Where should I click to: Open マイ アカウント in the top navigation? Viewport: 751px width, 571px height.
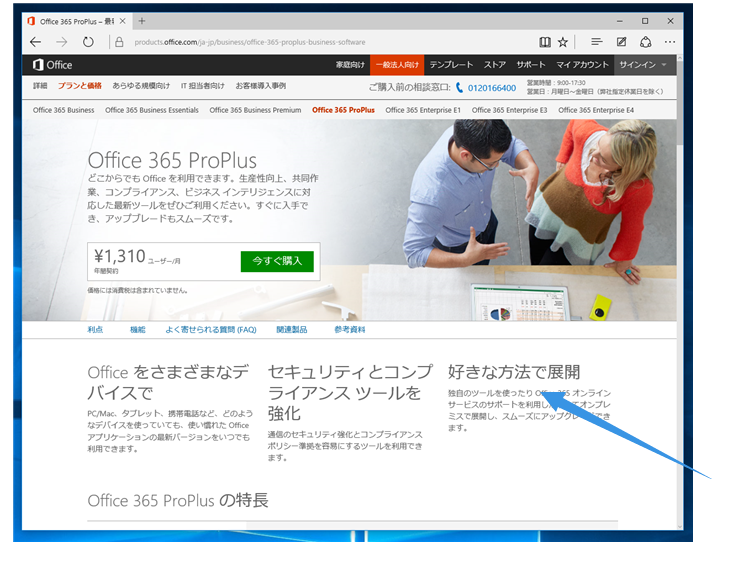click(x=582, y=65)
